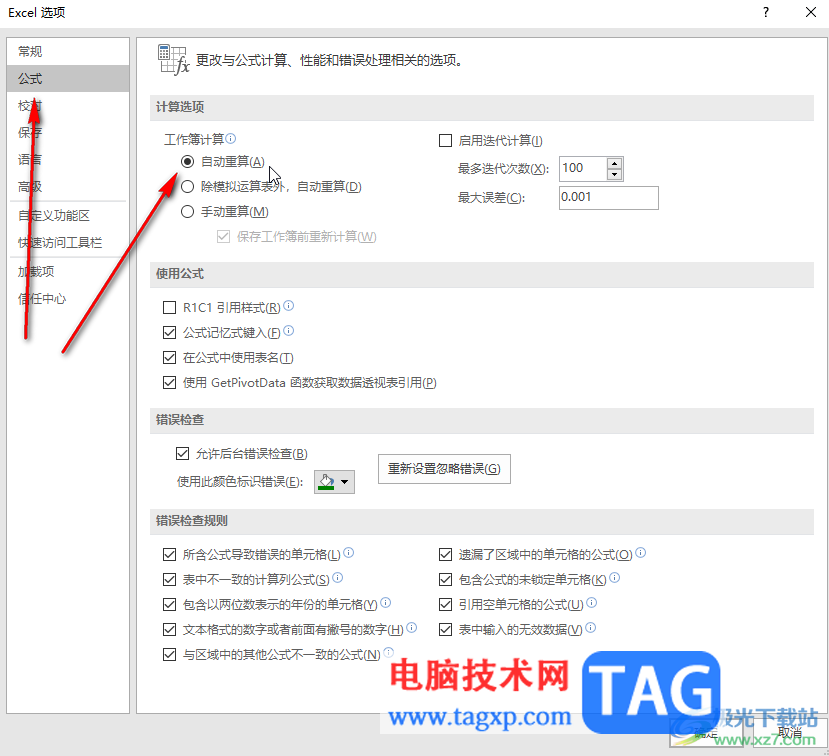Open 自定义功能区 category
The width and height of the screenshot is (829, 756).
[68, 216]
